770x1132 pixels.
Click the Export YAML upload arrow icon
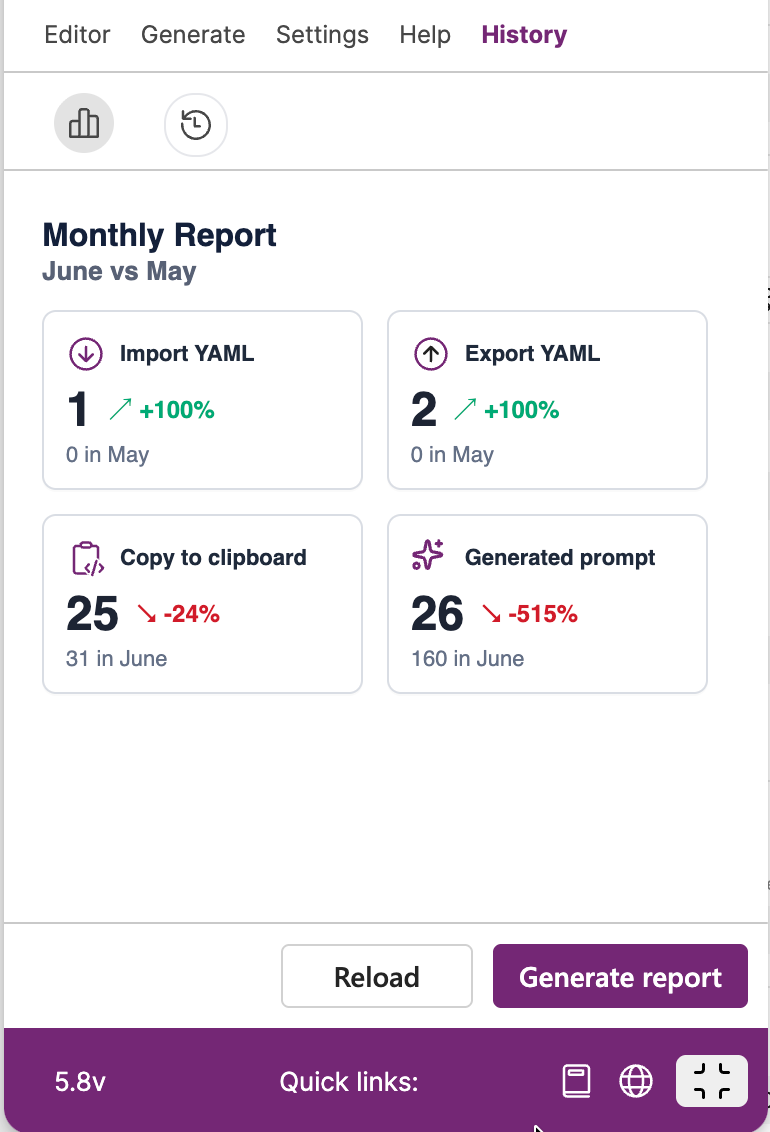click(431, 354)
